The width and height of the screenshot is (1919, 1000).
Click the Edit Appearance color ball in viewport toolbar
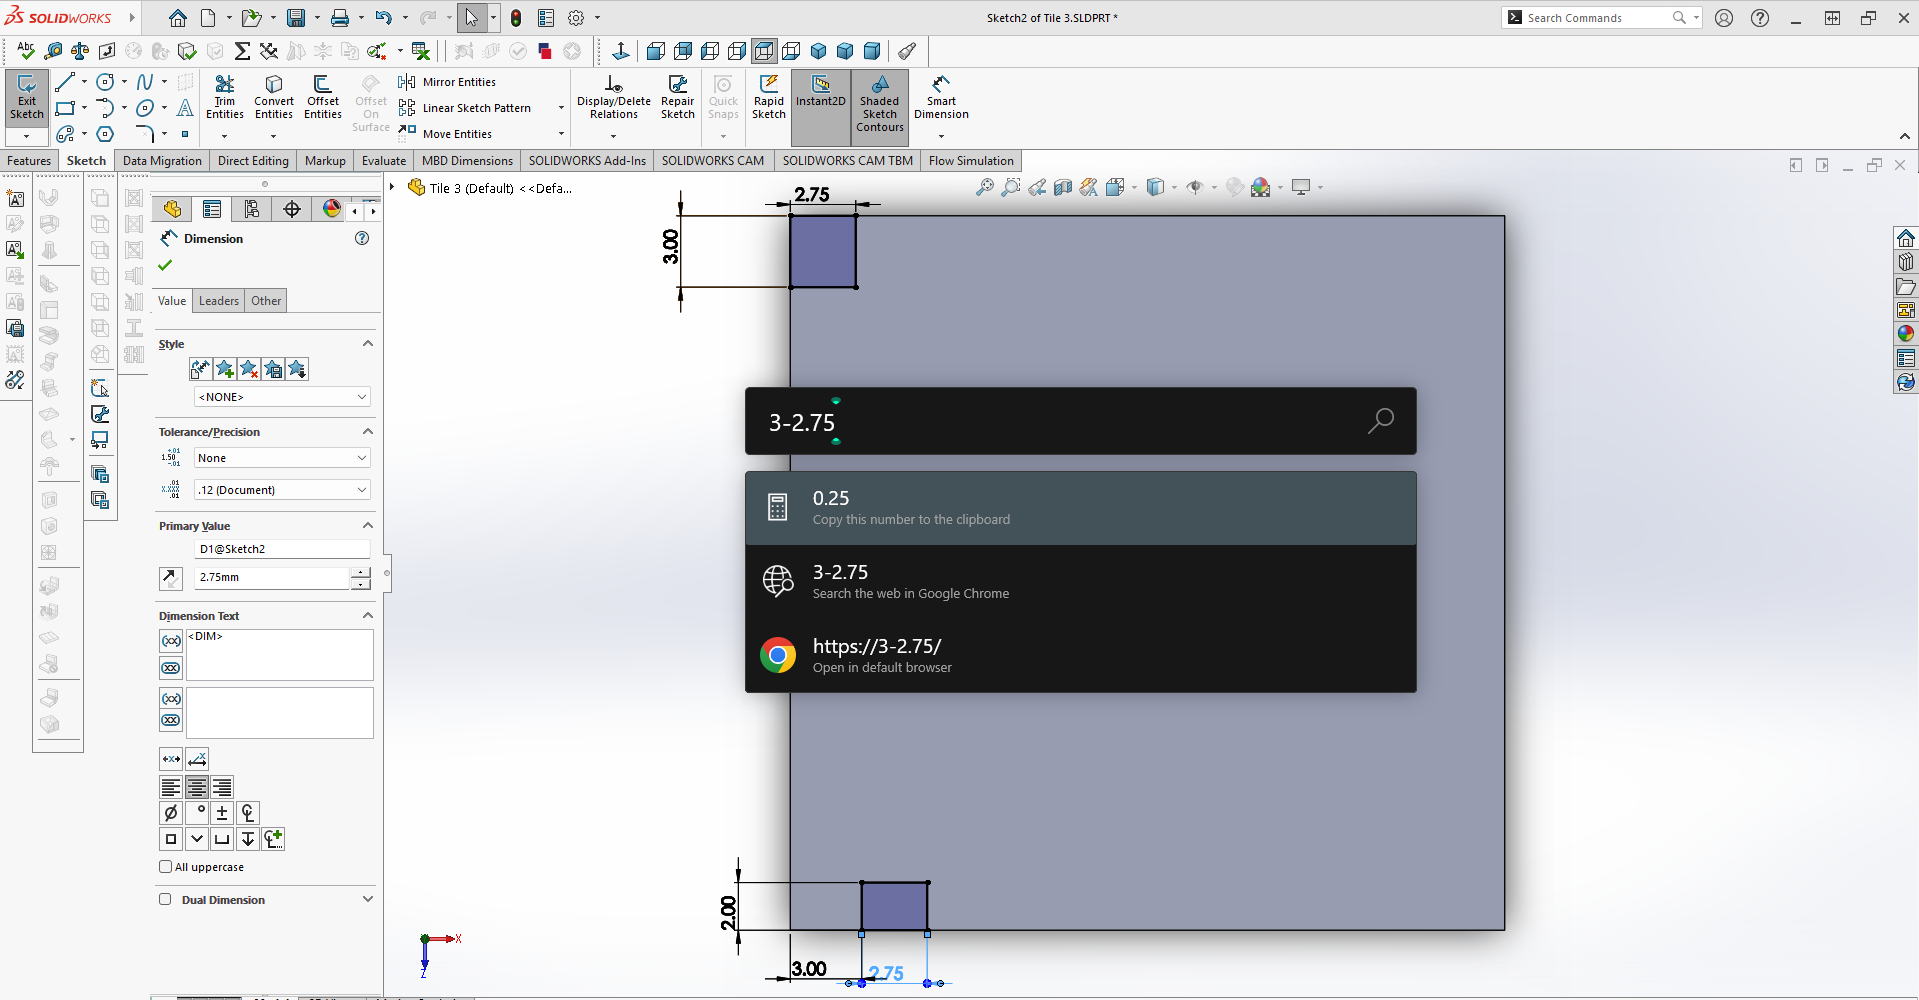coord(1260,187)
